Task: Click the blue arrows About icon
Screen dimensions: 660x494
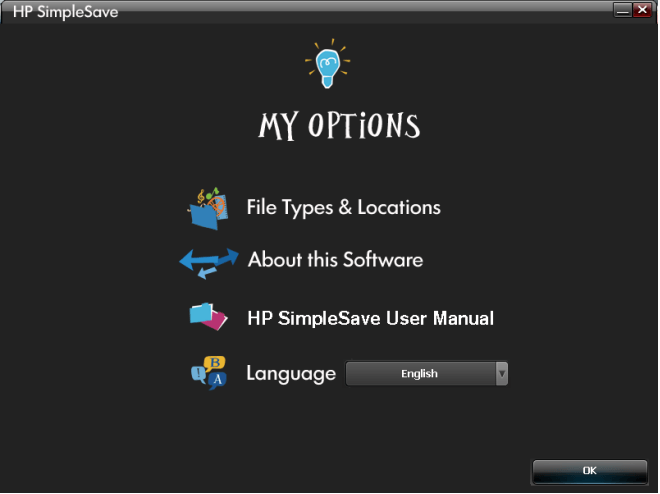Action: 209,263
